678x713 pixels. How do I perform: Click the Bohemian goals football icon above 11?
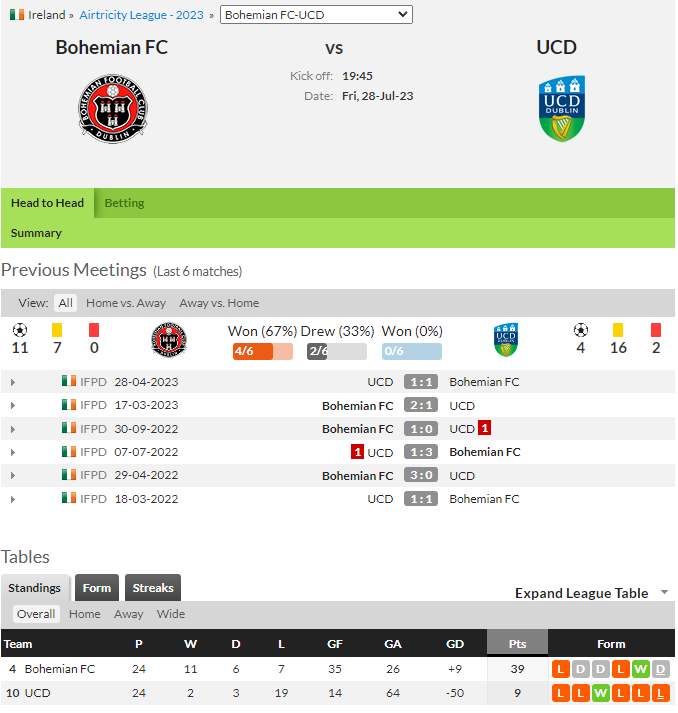pyautogui.click(x=20, y=330)
